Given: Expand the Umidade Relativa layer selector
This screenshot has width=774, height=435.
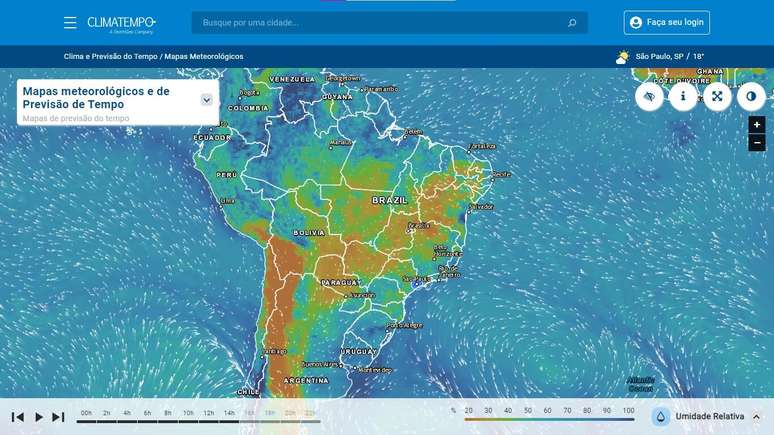Looking at the screenshot, I should pos(756,417).
